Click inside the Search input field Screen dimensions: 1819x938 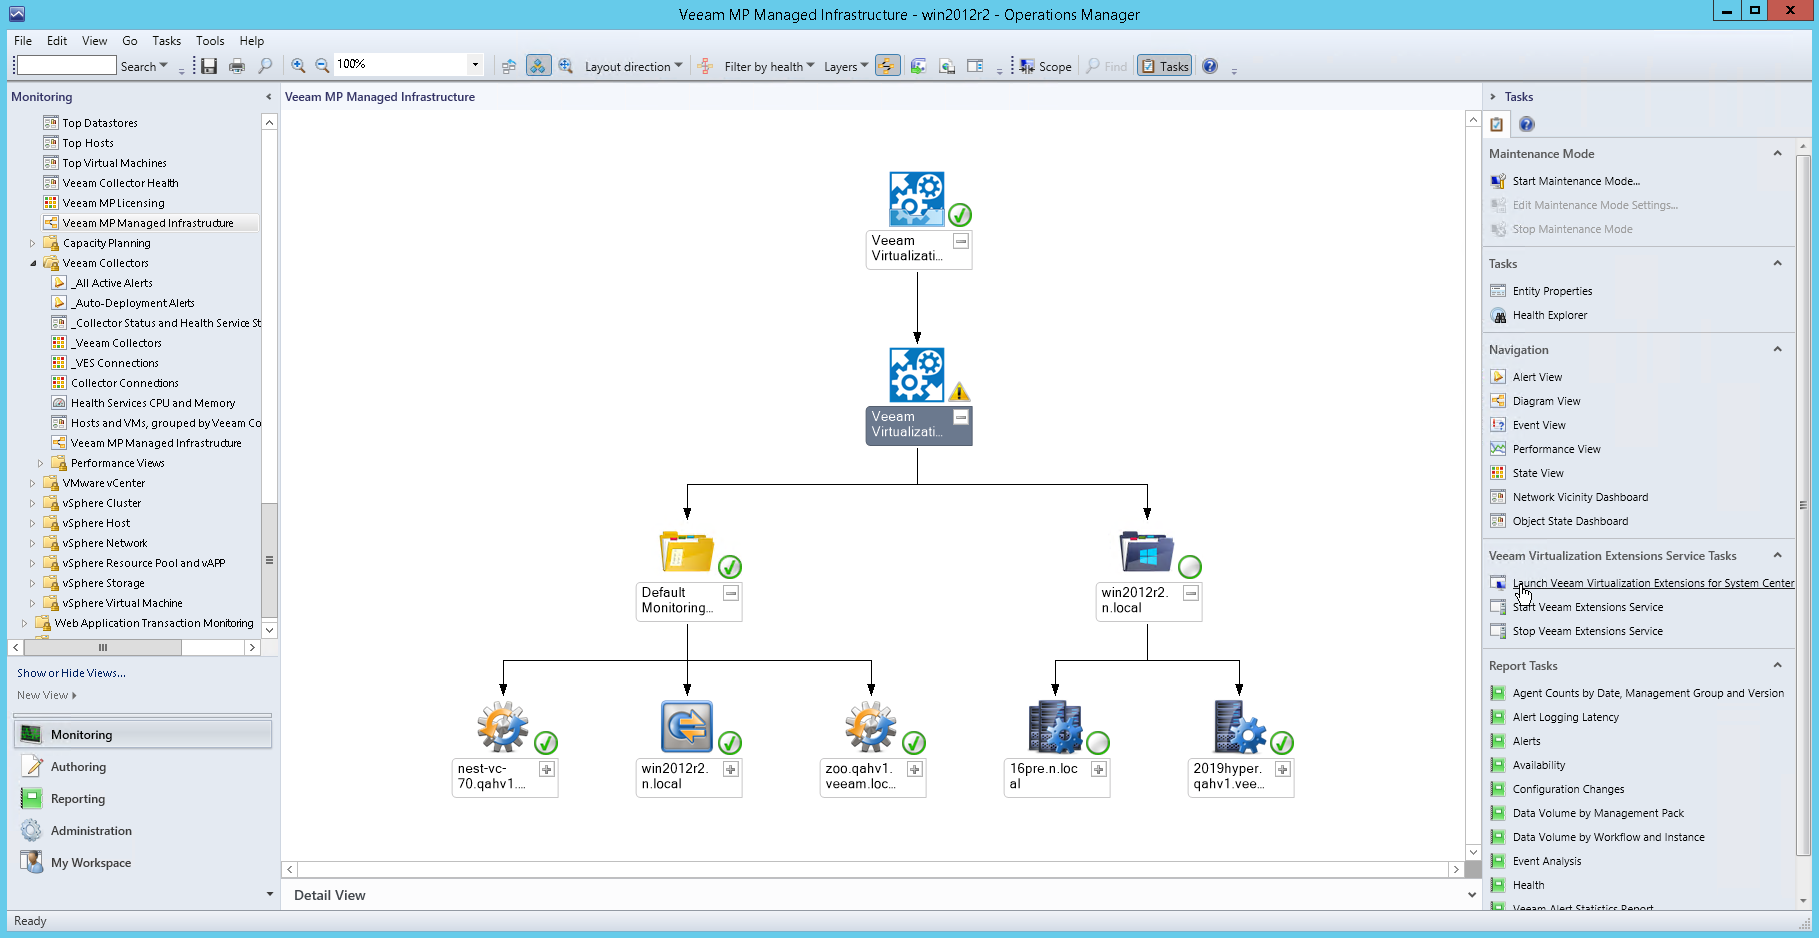point(66,65)
